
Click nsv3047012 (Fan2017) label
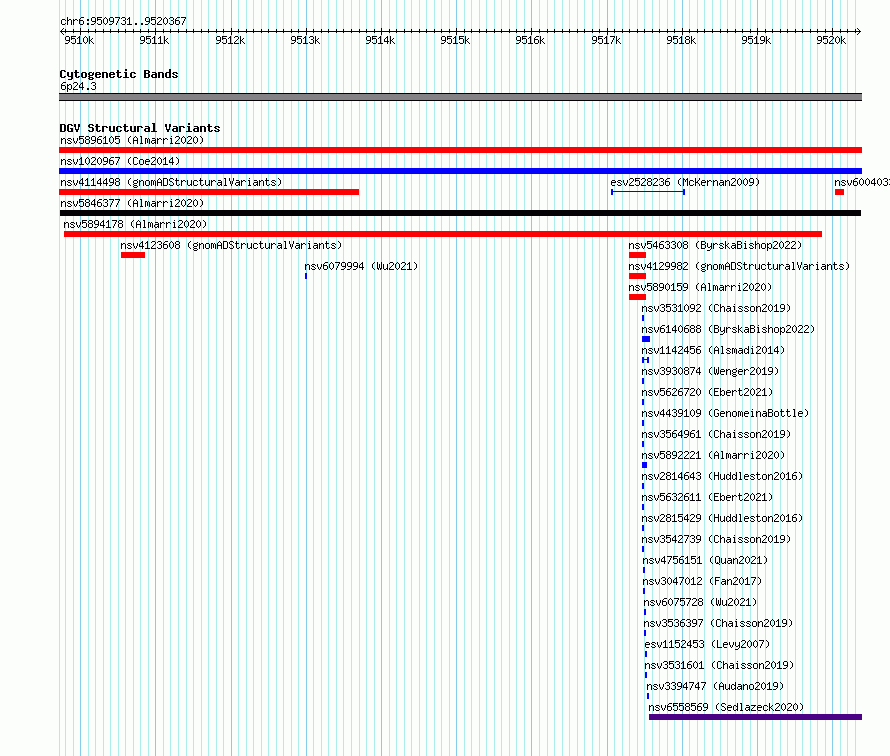point(702,581)
